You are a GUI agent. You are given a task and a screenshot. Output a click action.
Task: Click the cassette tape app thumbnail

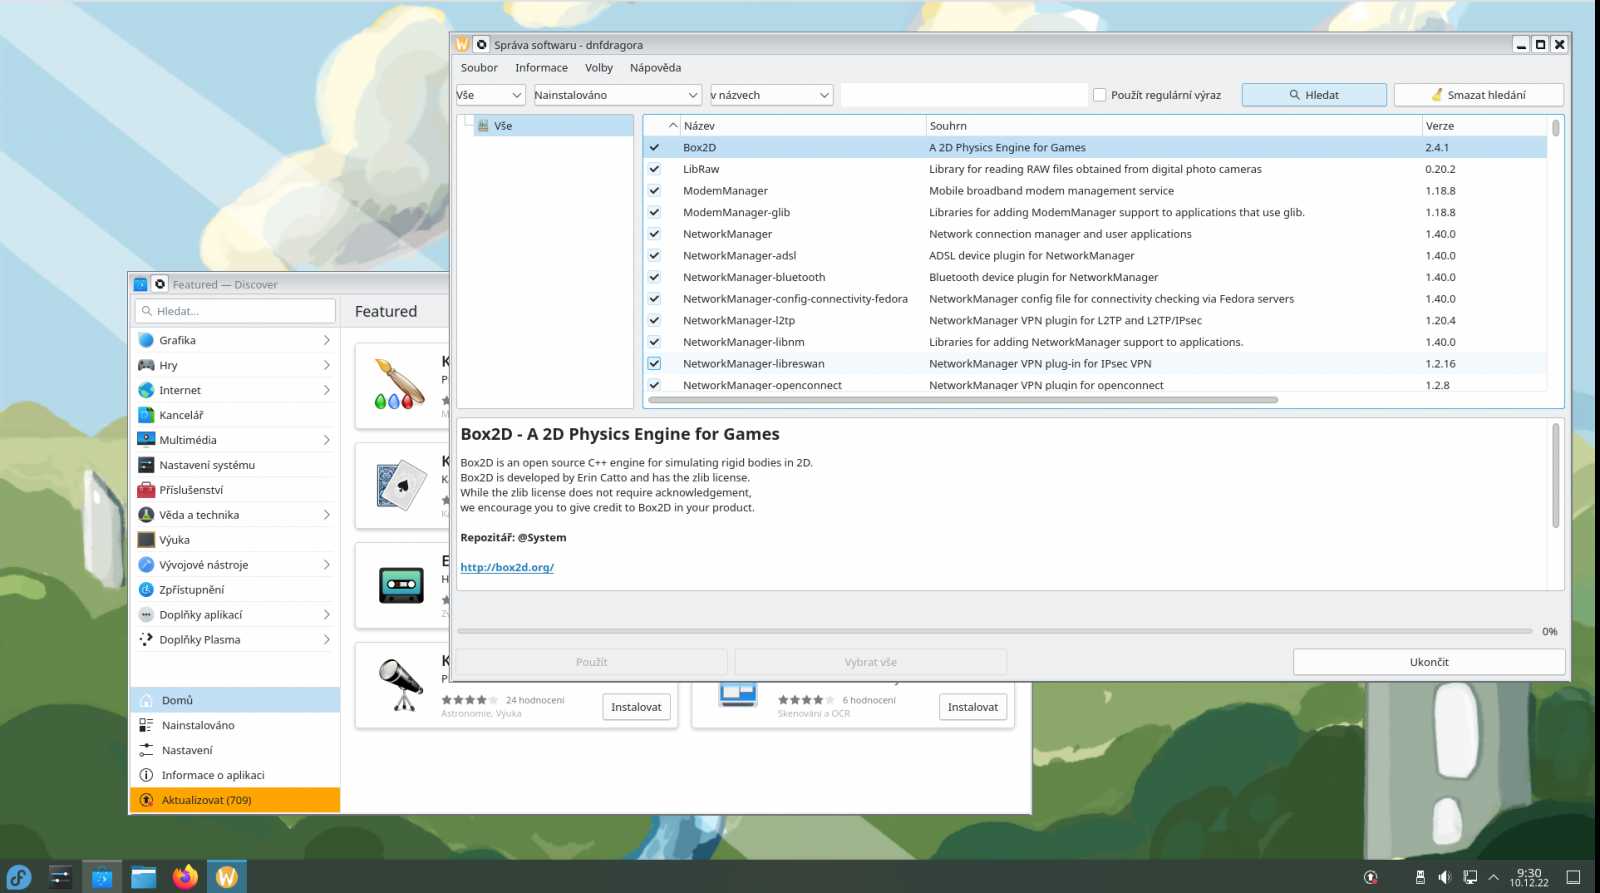(x=401, y=585)
